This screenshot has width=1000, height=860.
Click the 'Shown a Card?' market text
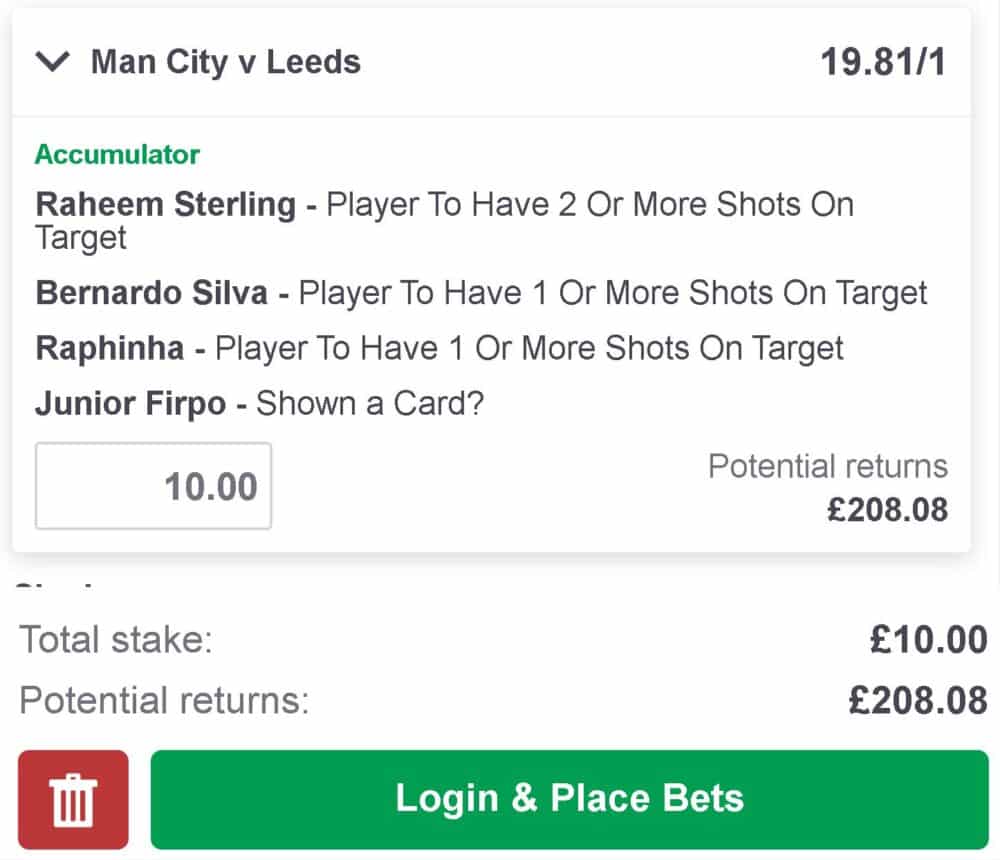(x=370, y=403)
